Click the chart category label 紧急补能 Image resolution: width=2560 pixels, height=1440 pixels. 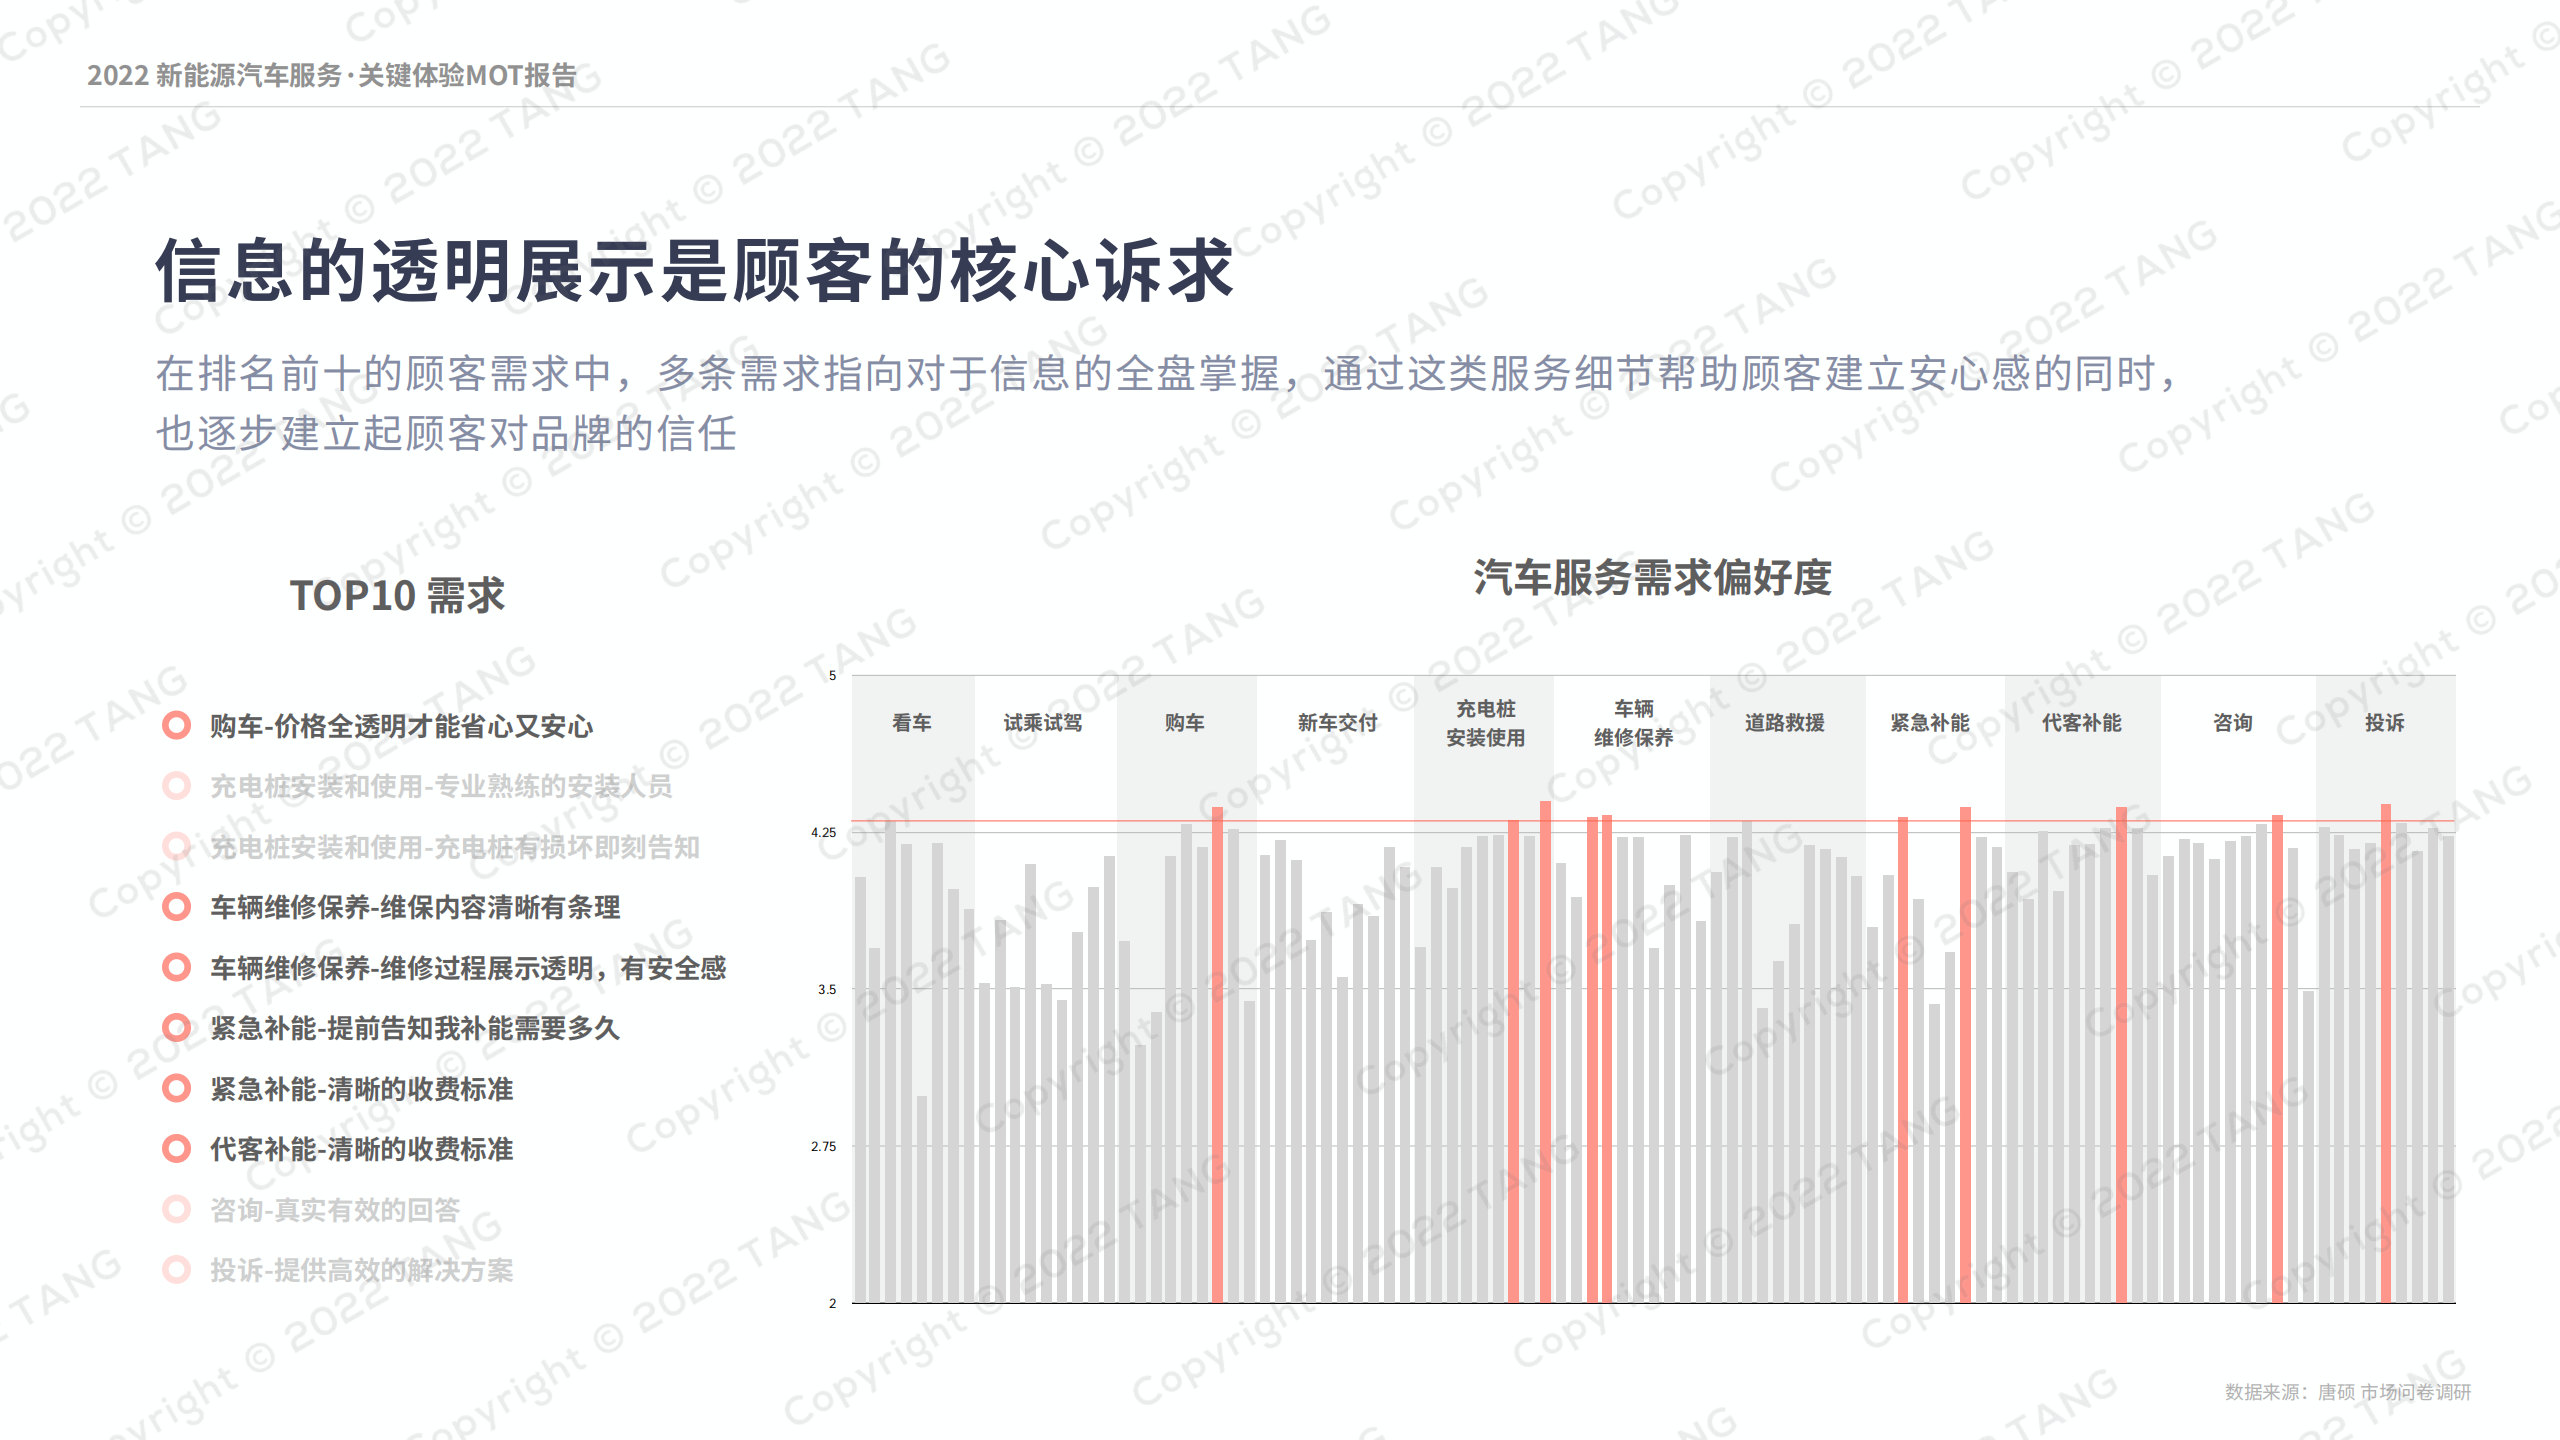(x=1930, y=723)
